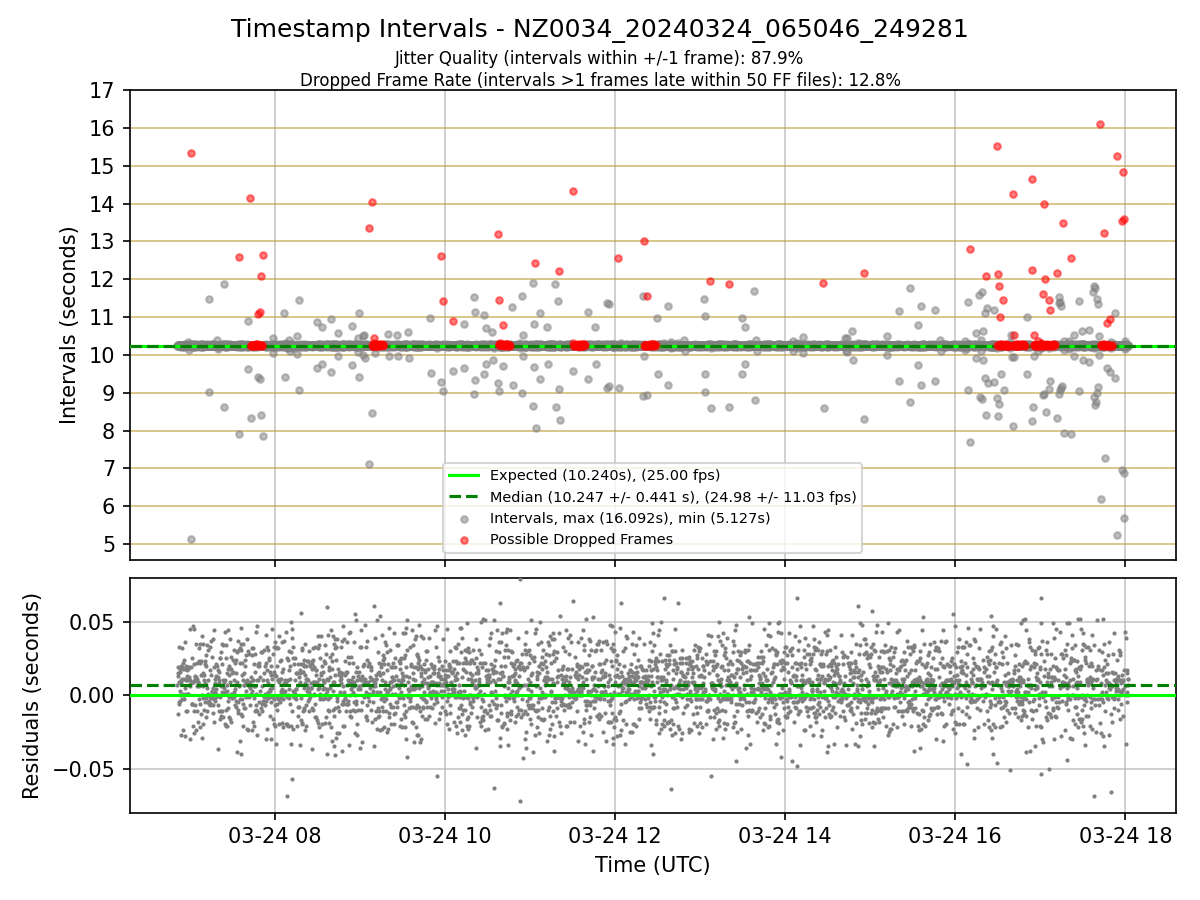This screenshot has height=900, width=1200.
Task: Click the plot title 'Timestamp Intervals - NZ0034_20240324_065046_249281'
Action: point(599,29)
